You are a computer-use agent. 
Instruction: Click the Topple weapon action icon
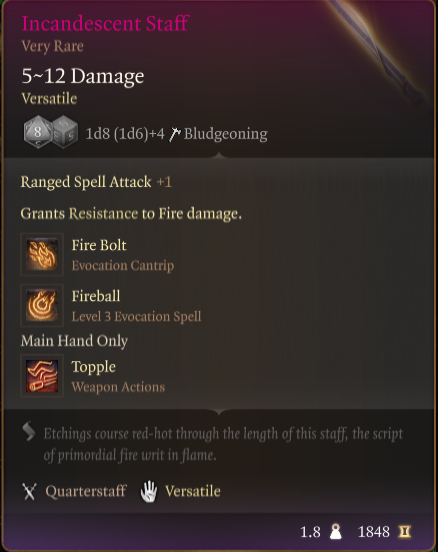(42, 376)
